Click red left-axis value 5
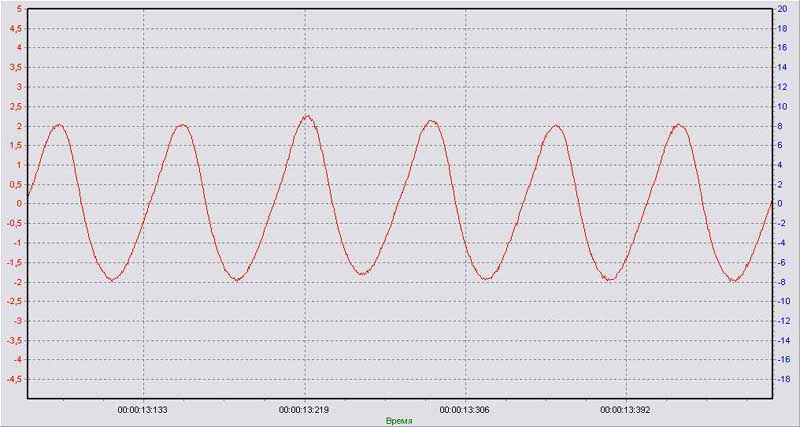Screen dimensions: 800x427 19,9
